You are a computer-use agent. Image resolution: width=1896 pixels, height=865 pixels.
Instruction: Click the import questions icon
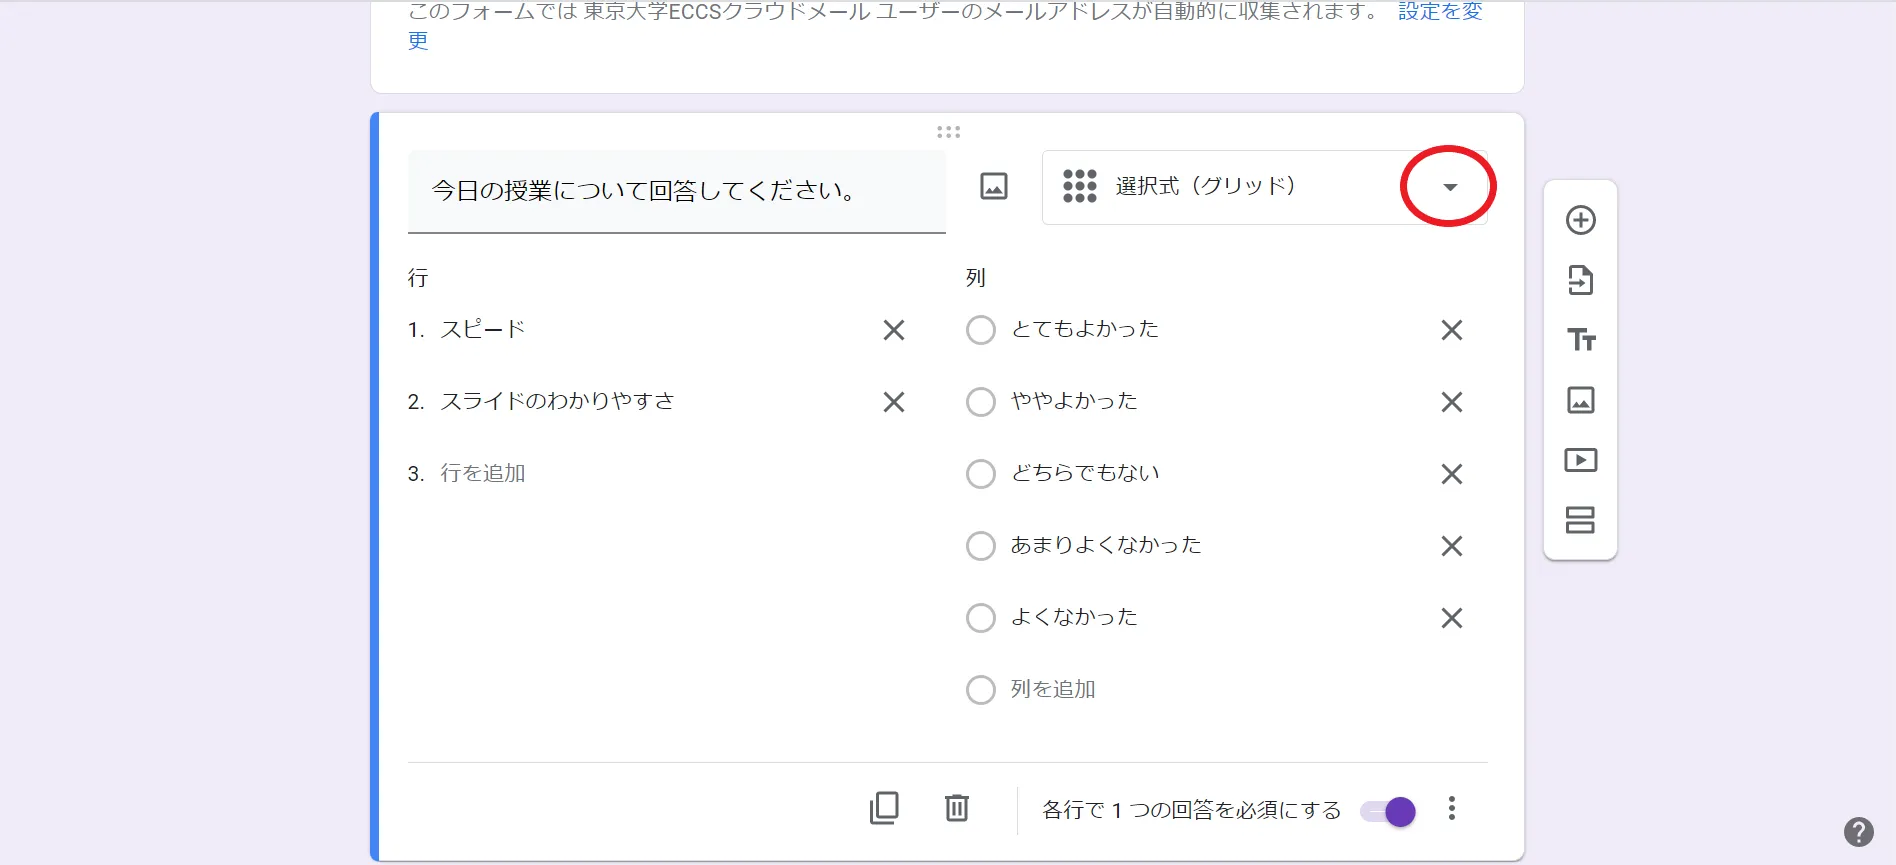[1580, 280]
